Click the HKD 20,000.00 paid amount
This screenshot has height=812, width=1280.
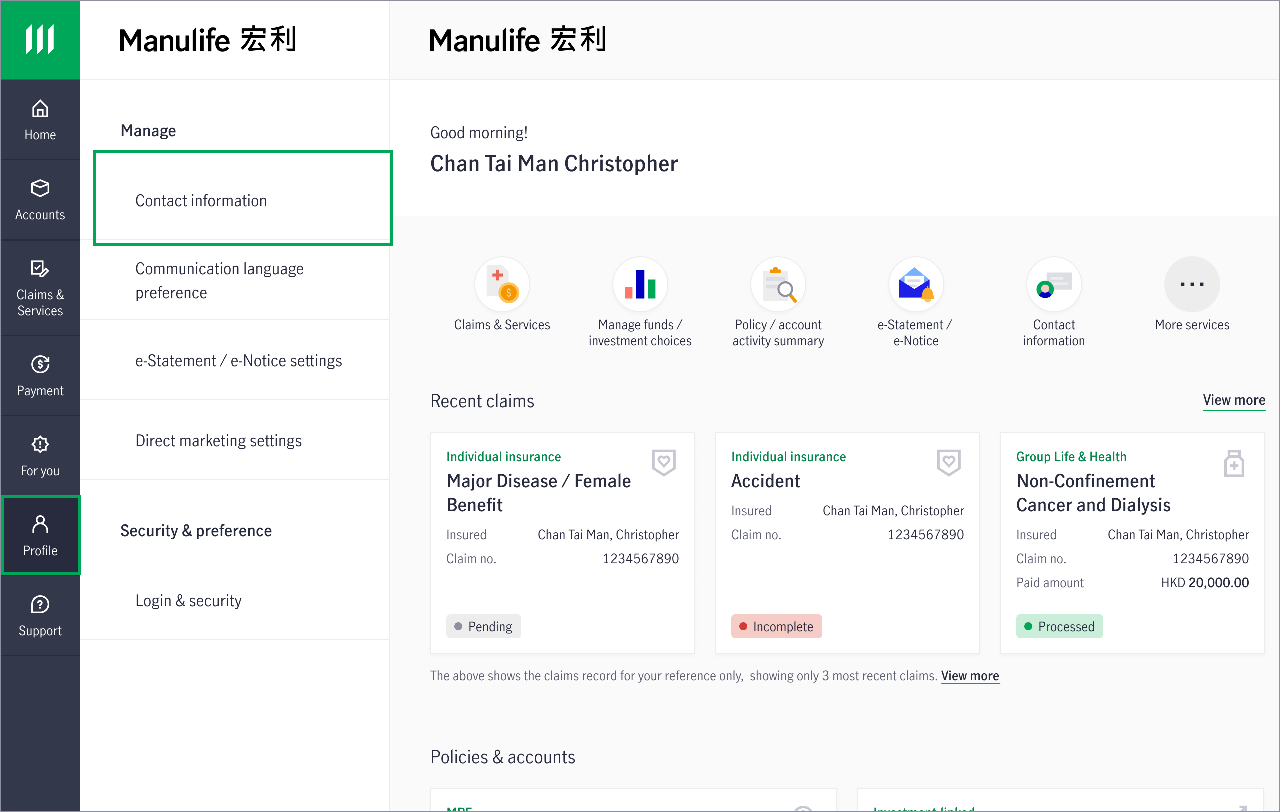pyautogui.click(x=1205, y=583)
